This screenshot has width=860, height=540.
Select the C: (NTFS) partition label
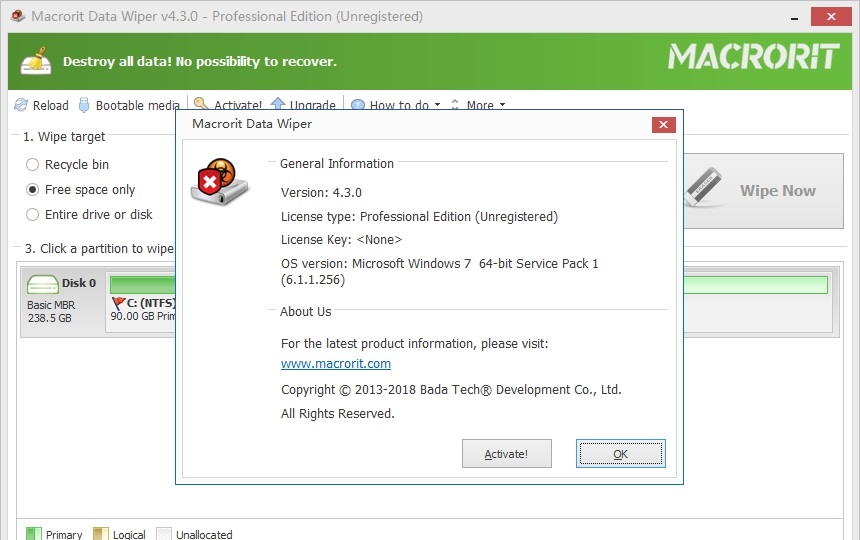[151, 303]
